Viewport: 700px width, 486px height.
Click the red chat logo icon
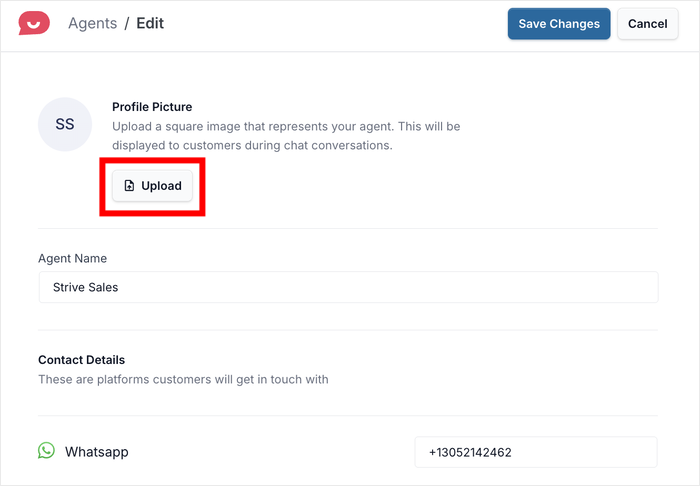(34, 23)
